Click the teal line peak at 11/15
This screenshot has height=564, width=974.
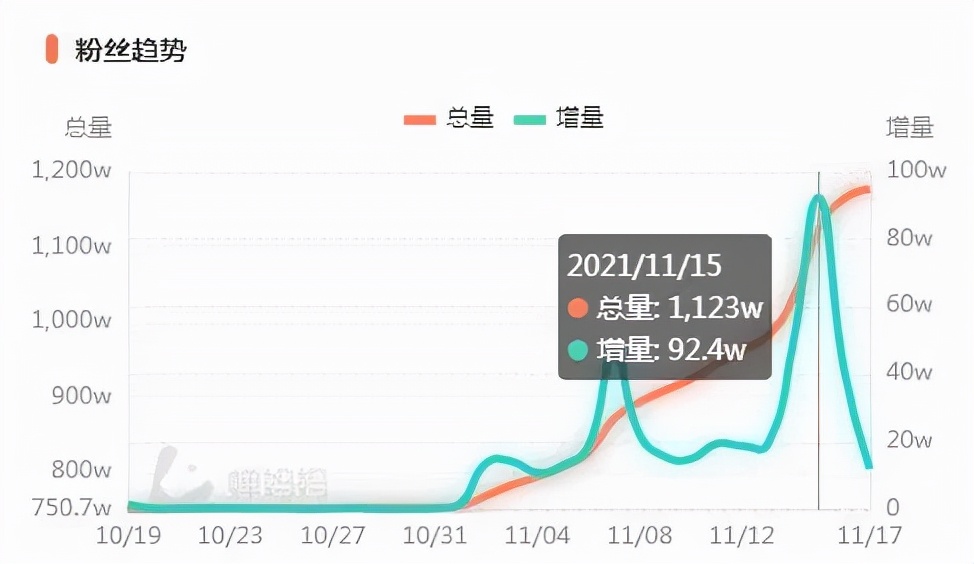818,198
